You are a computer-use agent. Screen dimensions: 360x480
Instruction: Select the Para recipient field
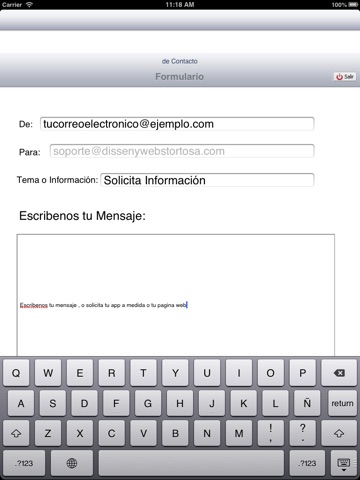pos(182,151)
